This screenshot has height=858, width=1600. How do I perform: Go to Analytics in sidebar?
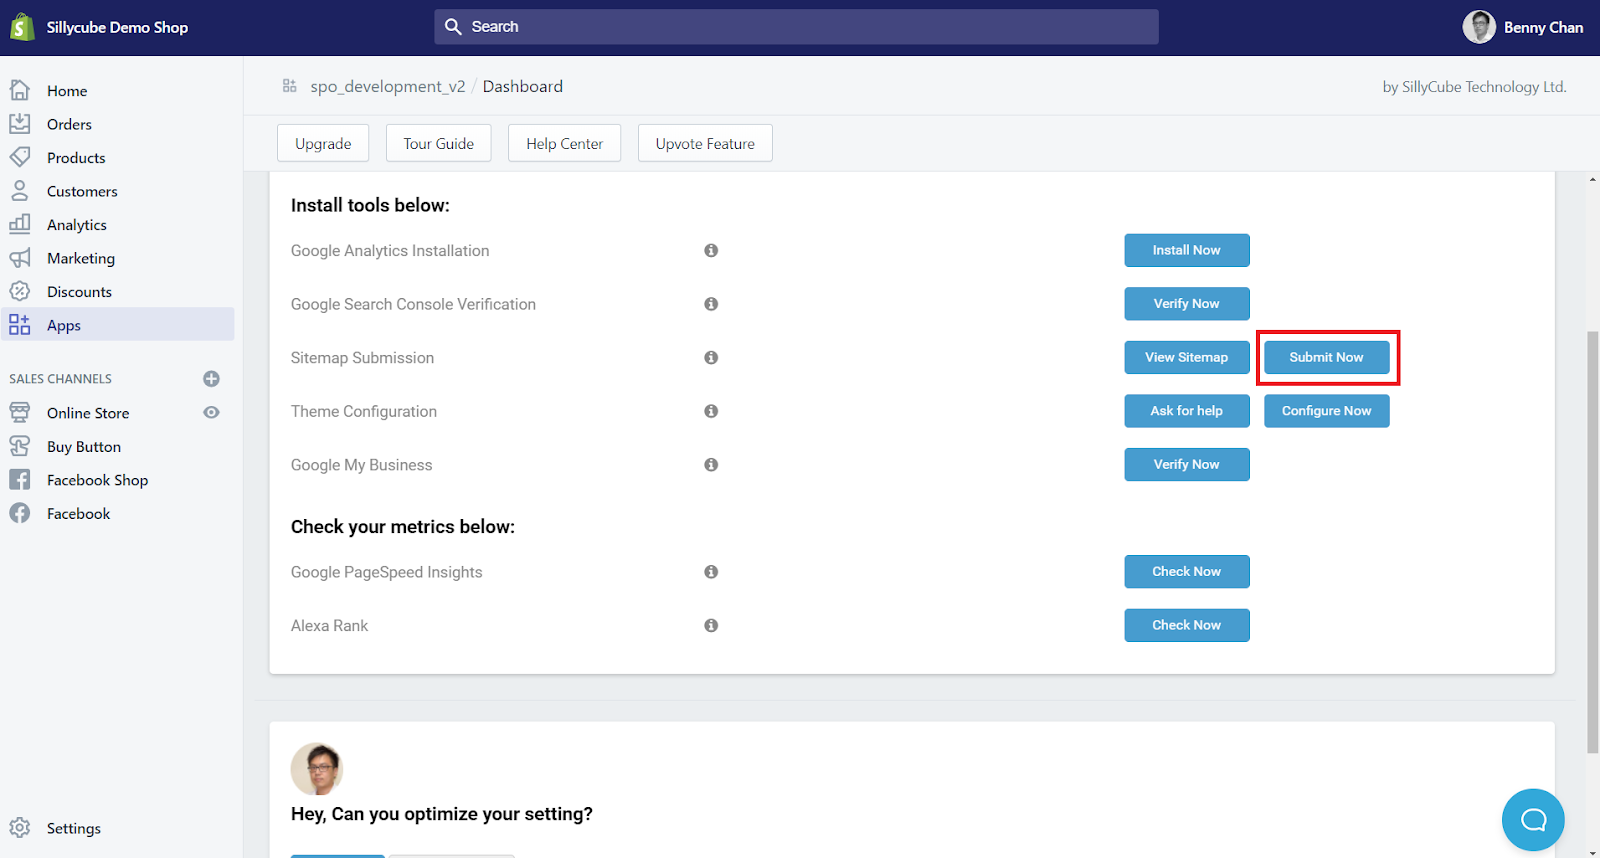tap(76, 225)
